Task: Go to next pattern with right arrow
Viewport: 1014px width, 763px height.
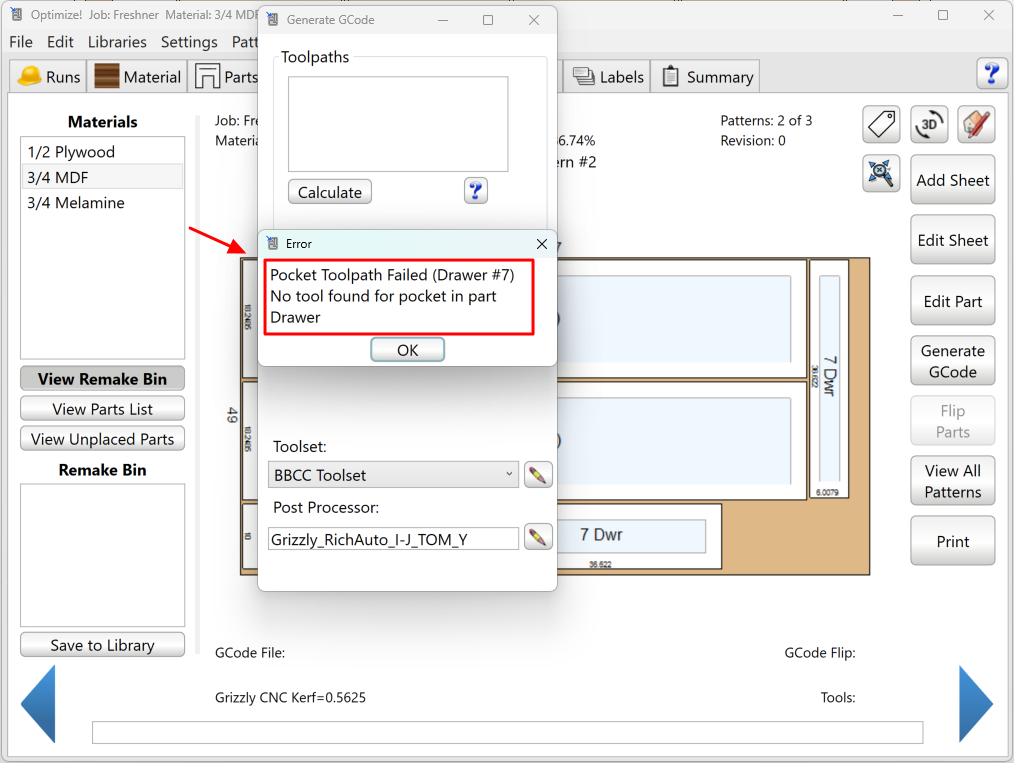Action: 975,704
